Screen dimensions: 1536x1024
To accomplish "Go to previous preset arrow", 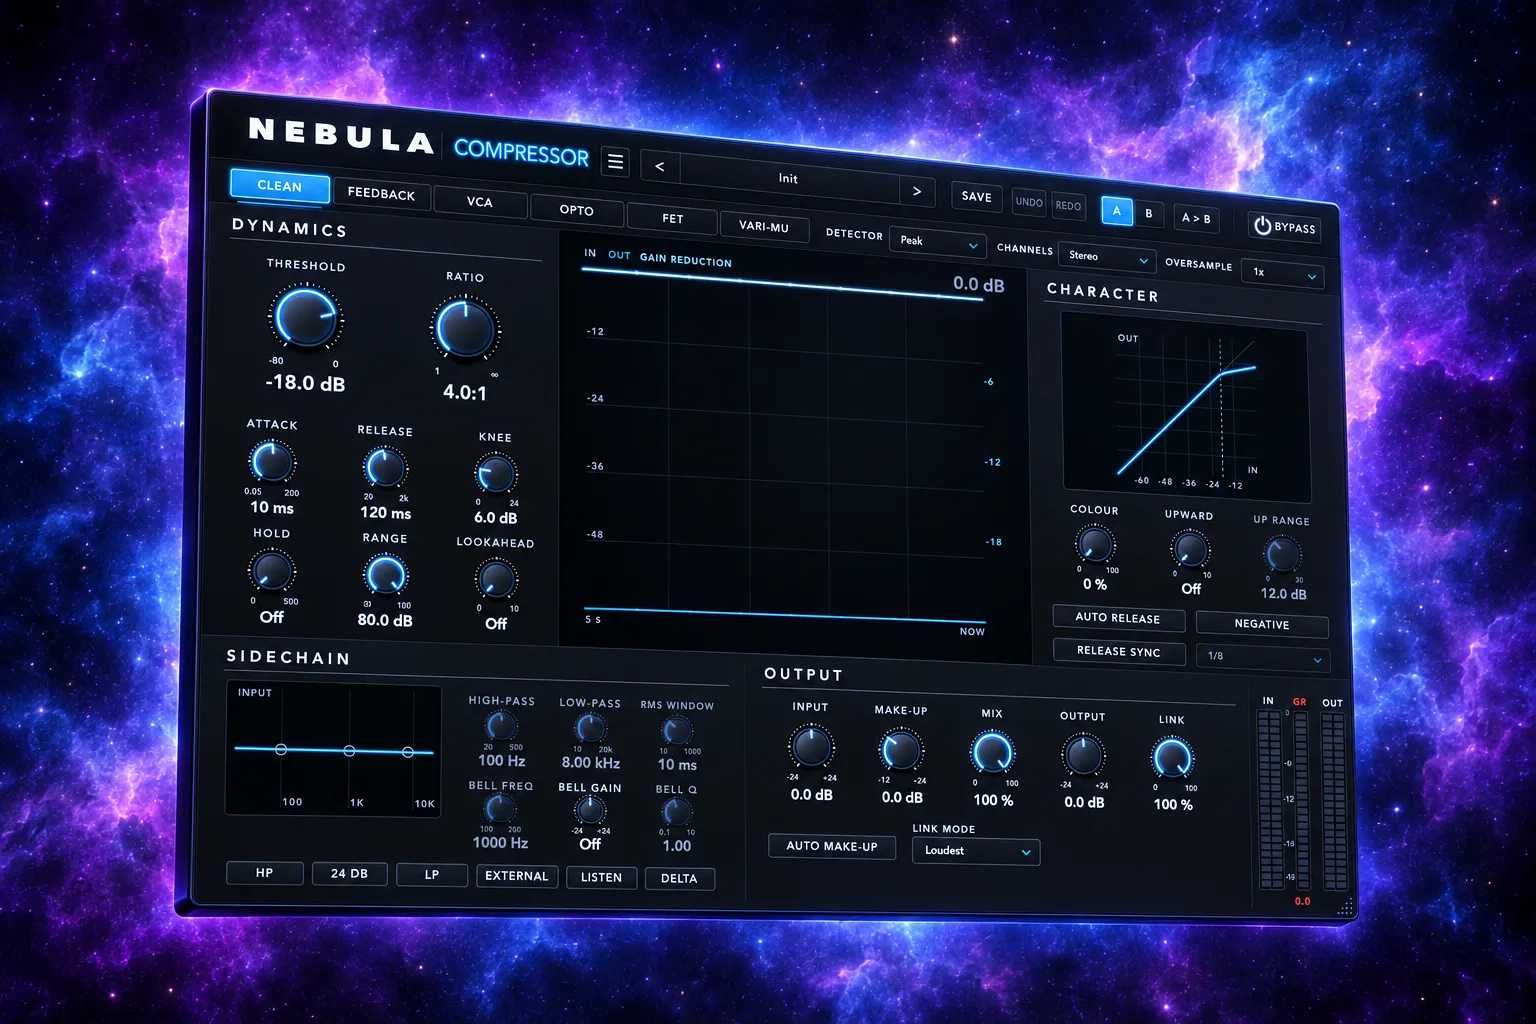I will point(659,166).
